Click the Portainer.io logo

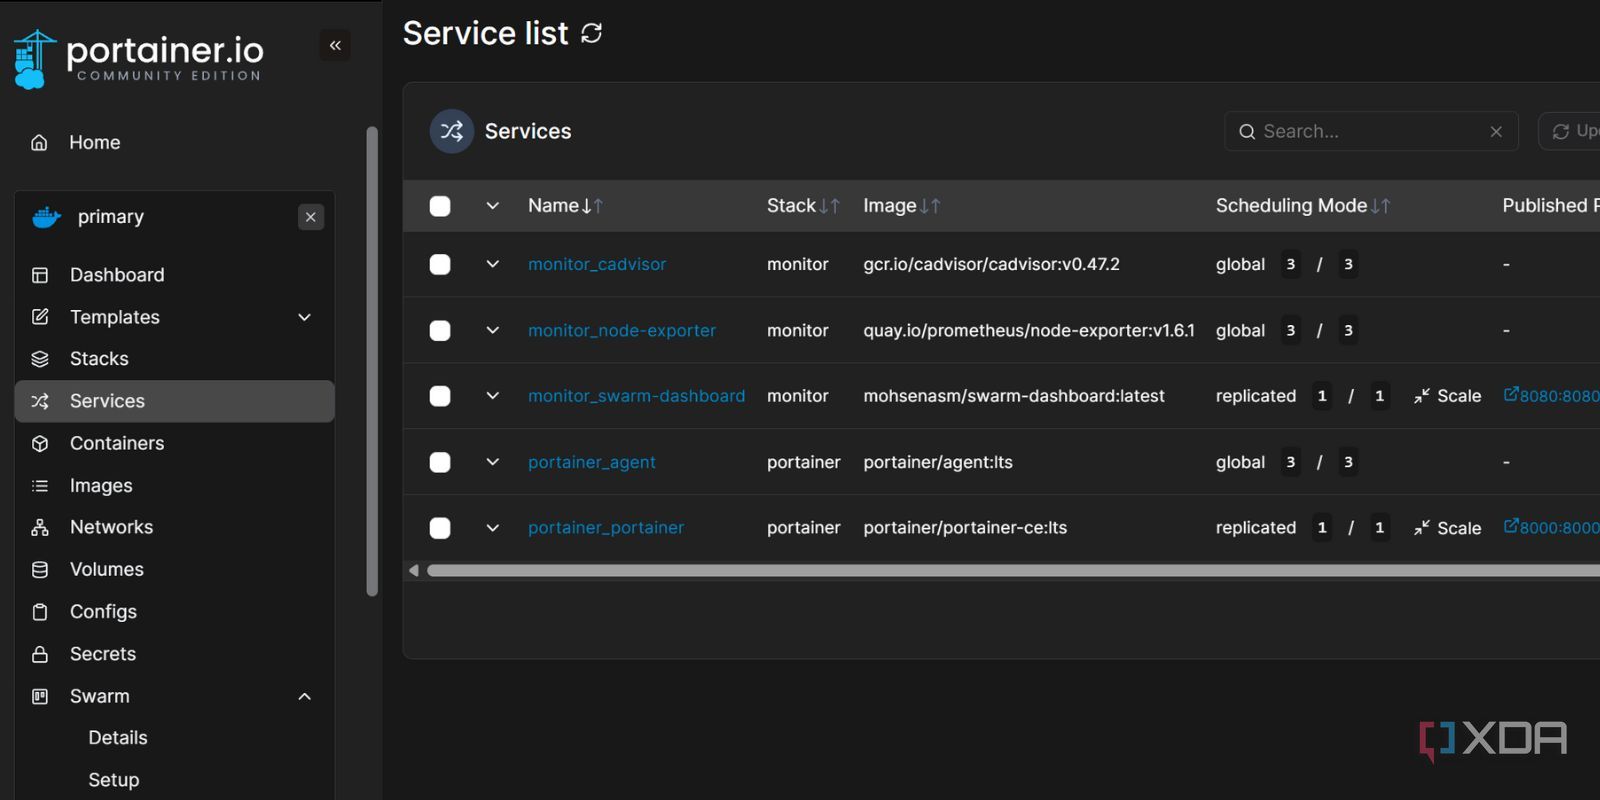pos(138,59)
